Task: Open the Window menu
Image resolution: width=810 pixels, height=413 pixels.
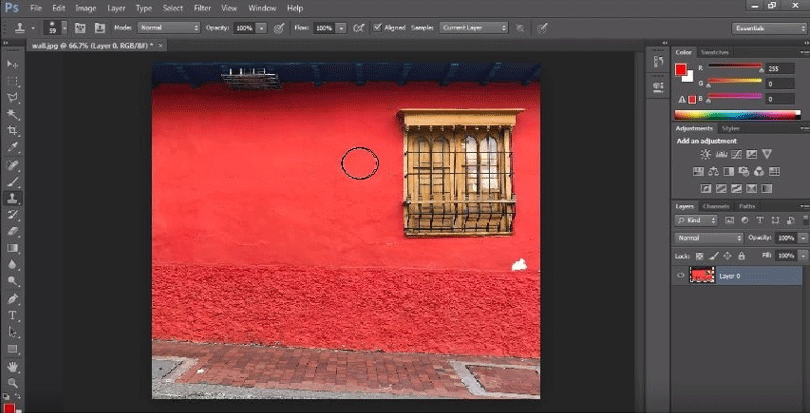Action: click(x=261, y=8)
